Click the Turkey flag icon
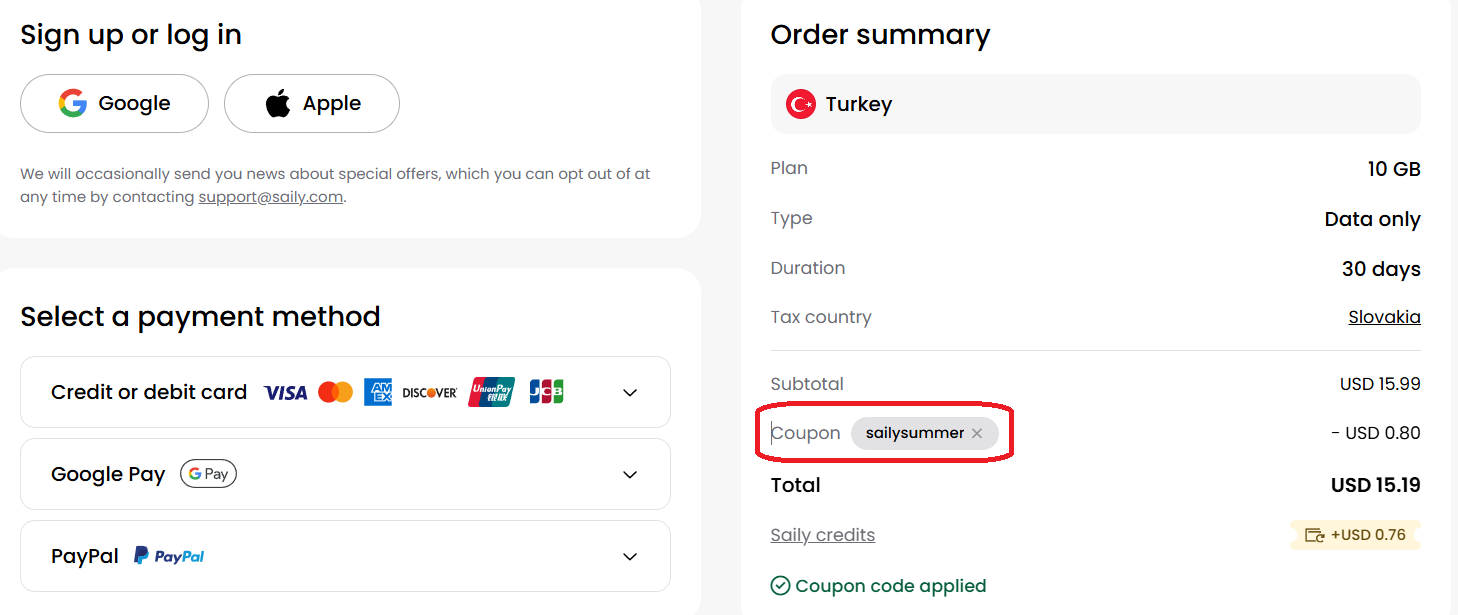Image resolution: width=1458 pixels, height=615 pixels. point(800,104)
